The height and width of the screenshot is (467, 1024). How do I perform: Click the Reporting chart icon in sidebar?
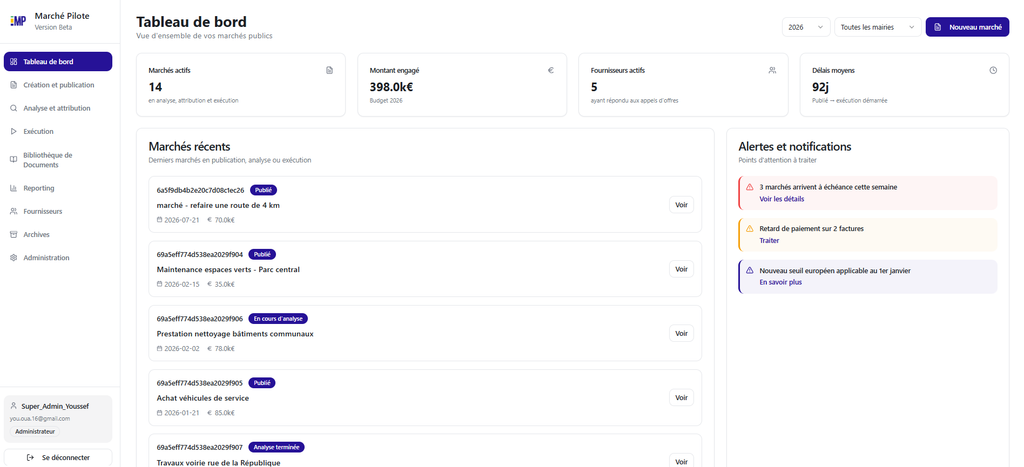pyautogui.click(x=14, y=188)
